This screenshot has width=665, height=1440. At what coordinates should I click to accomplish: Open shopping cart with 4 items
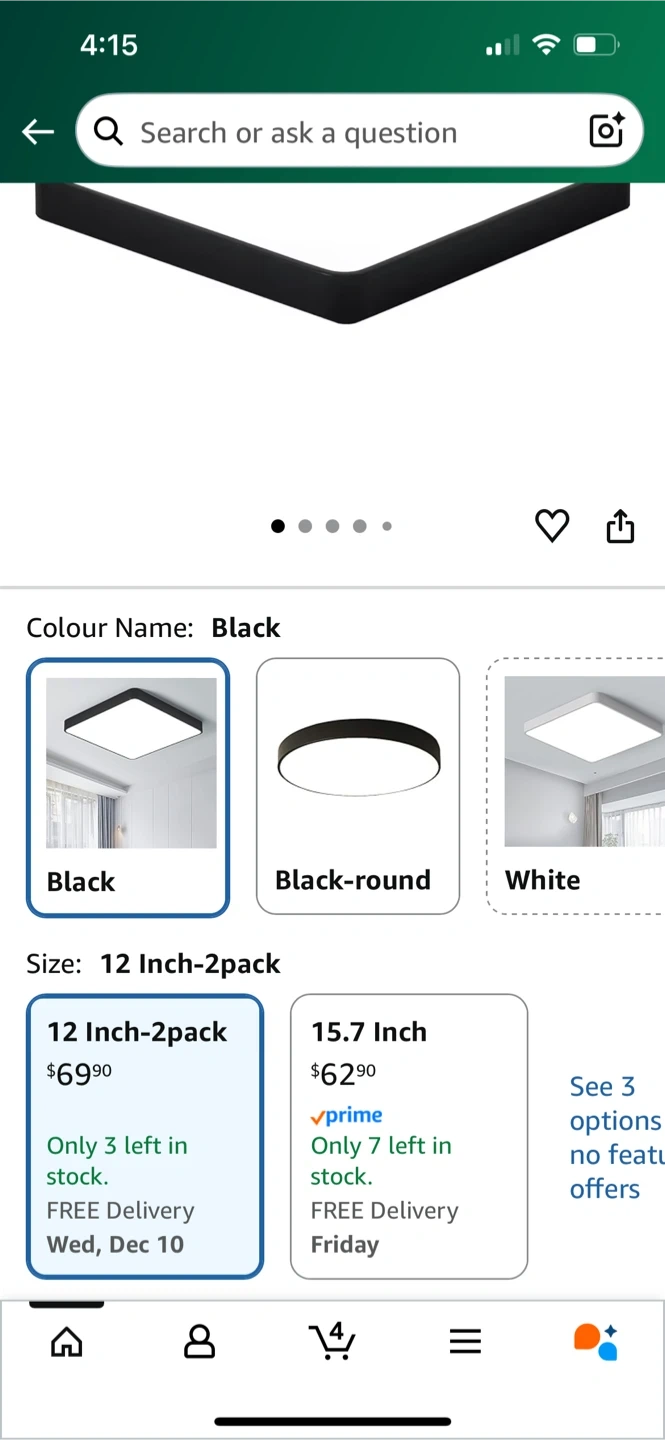tap(332, 1340)
